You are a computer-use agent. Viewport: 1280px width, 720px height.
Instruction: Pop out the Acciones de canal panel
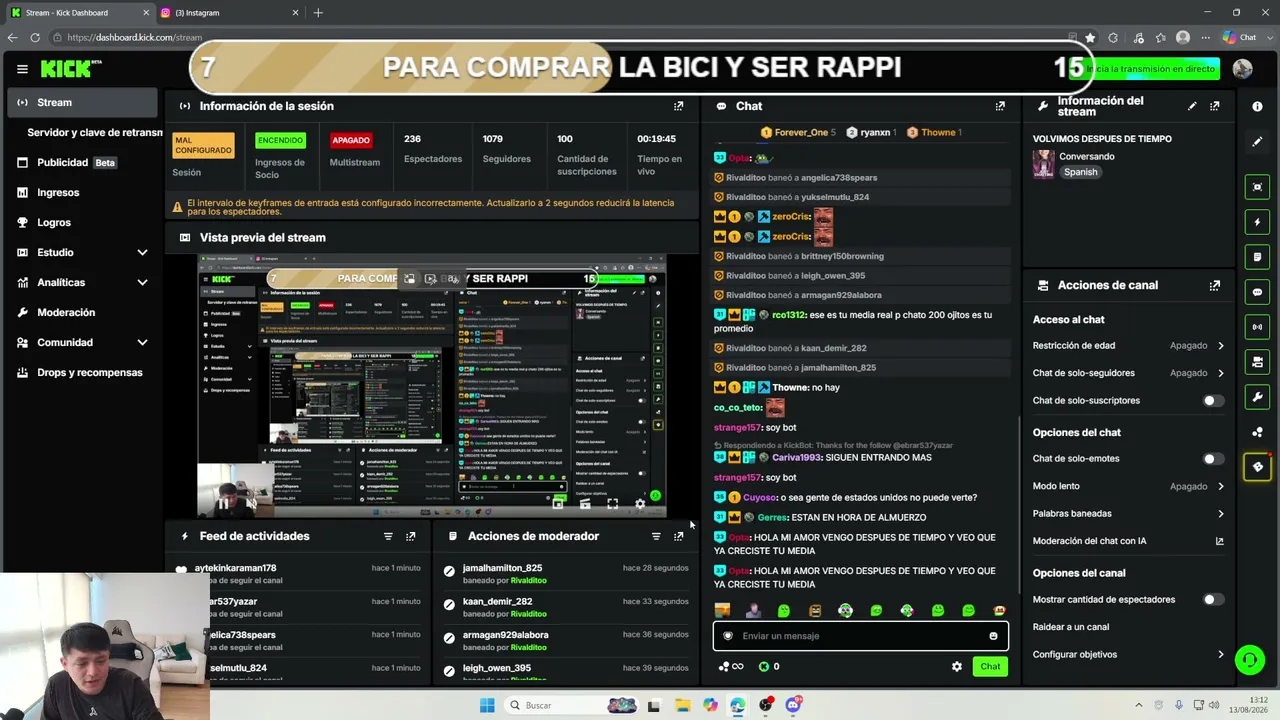[x=1215, y=285]
